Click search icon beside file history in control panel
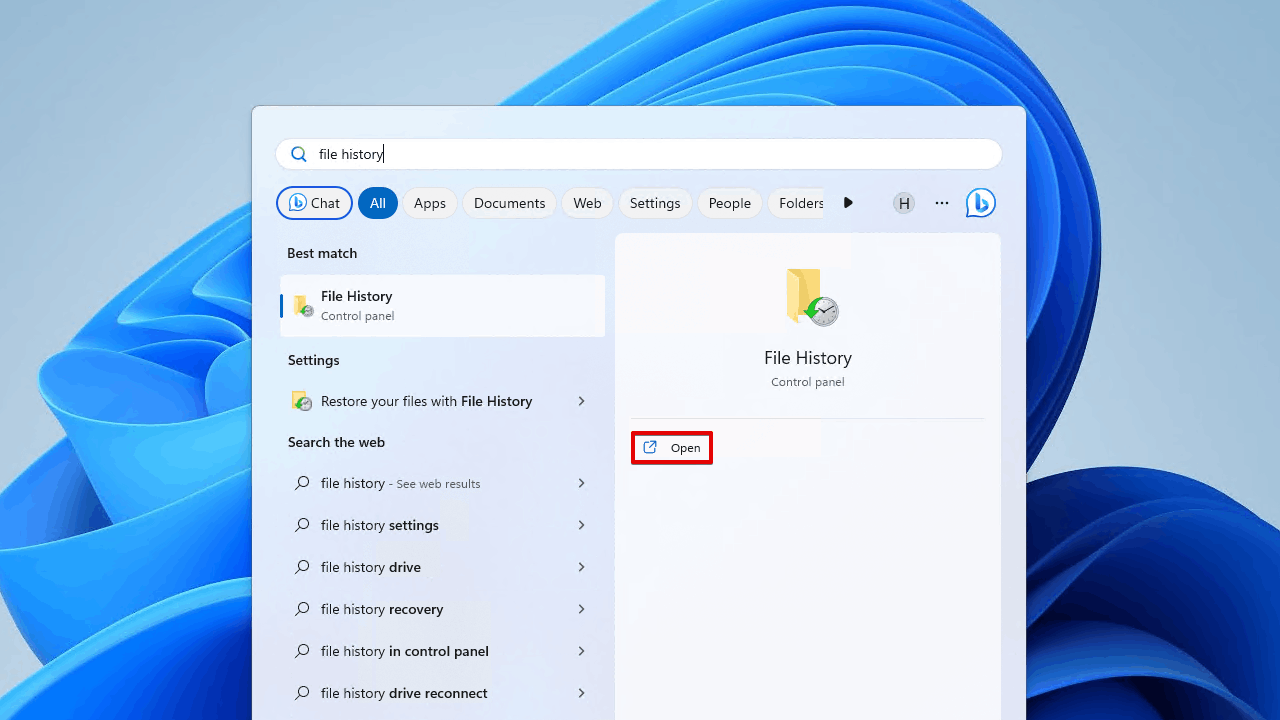The width and height of the screenshot is (1280, 720). 302,651
